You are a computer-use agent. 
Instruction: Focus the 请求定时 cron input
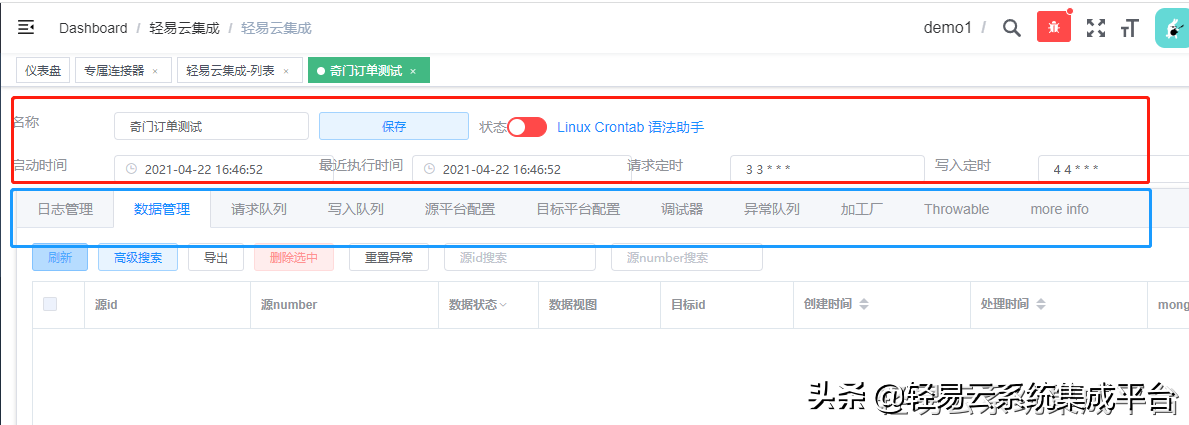point(827,168)
